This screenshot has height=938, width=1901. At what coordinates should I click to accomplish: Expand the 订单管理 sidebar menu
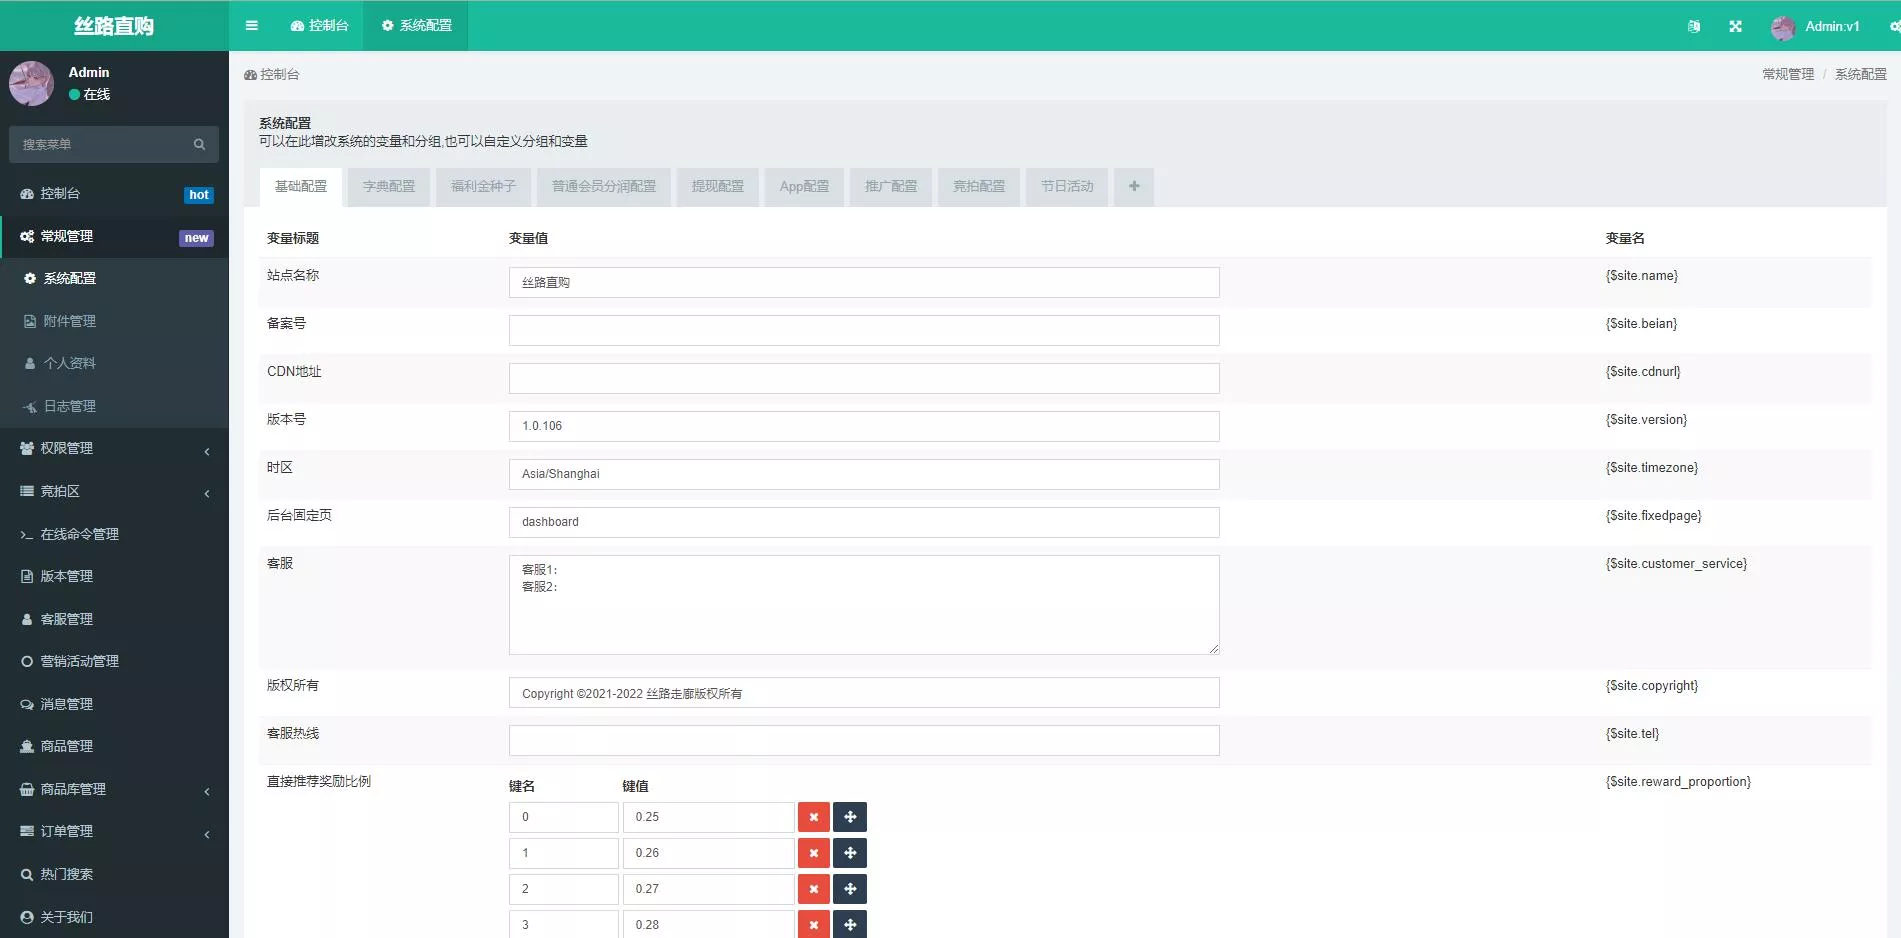click(x=114, y=832)
